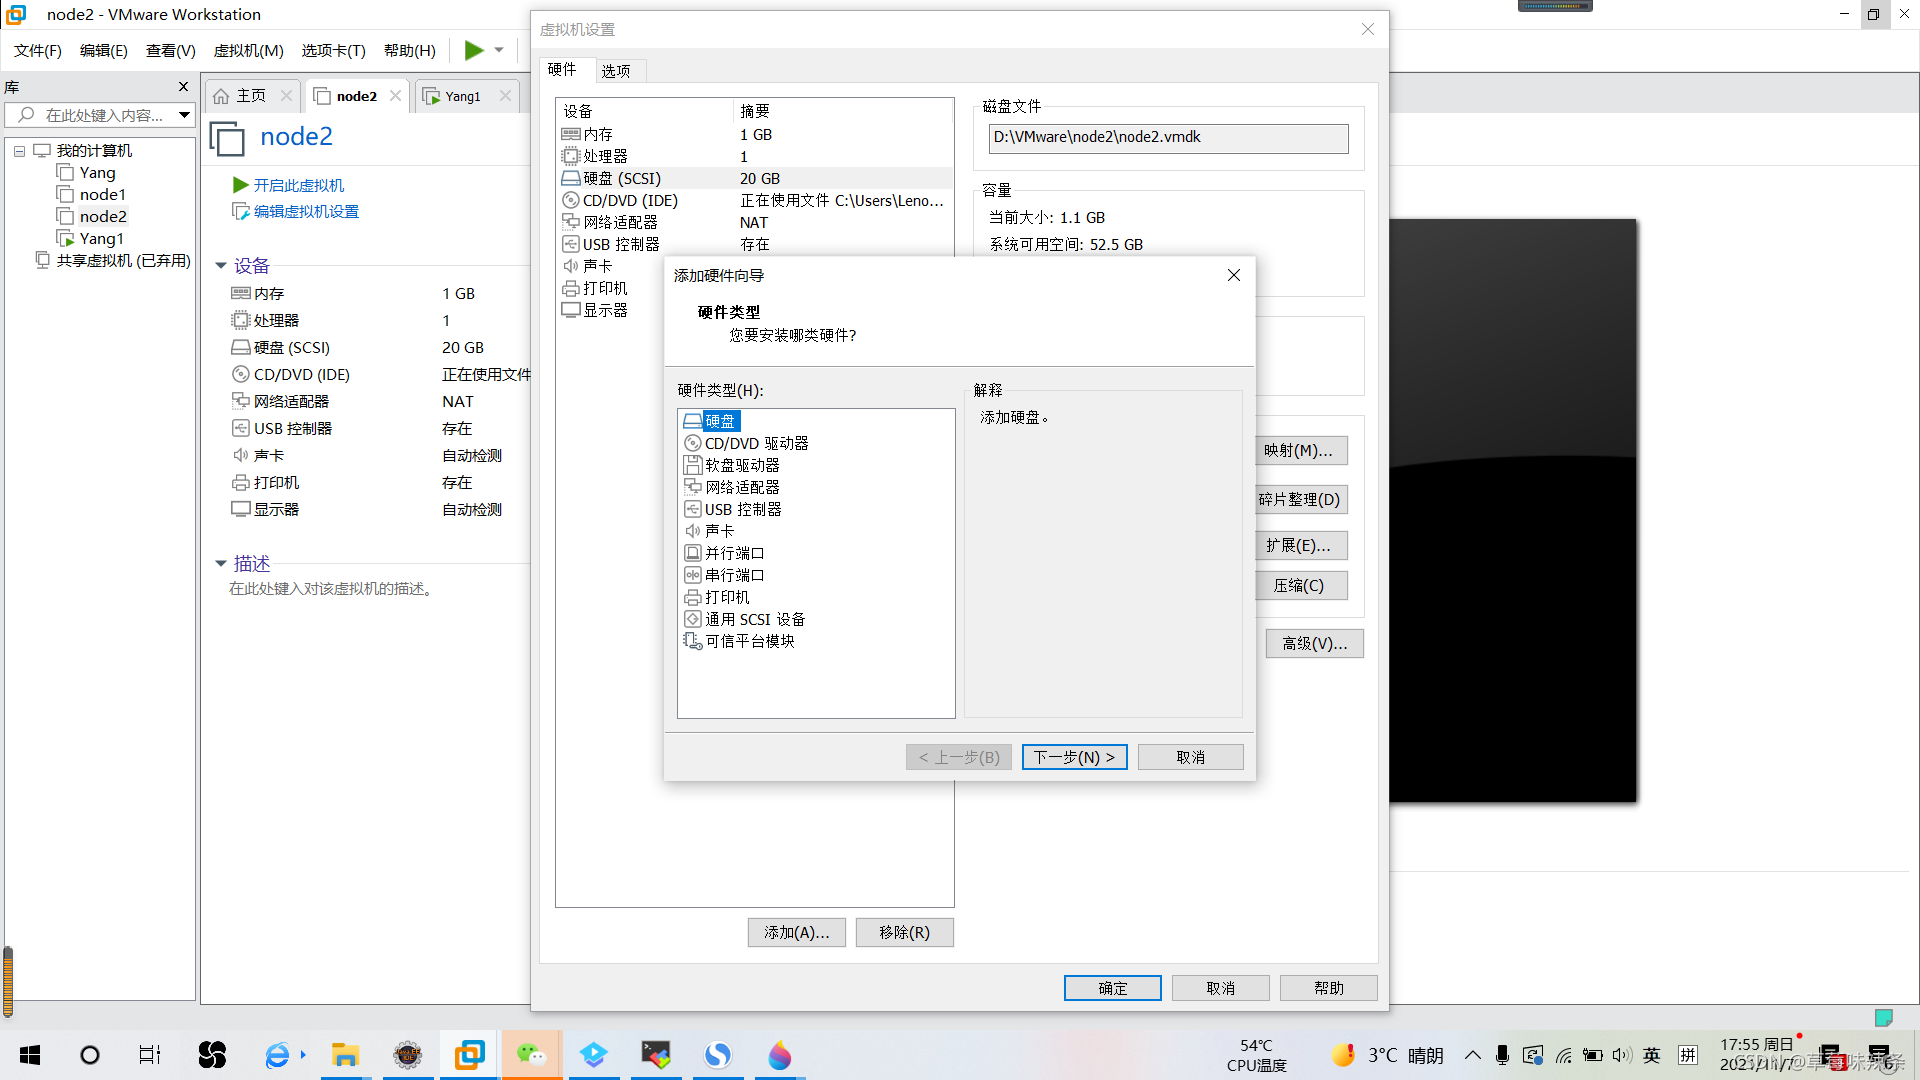The width and height of the screenshot is (1920, 1080).
Task: Collapse the 描述 section
Action: click(221, 564)
